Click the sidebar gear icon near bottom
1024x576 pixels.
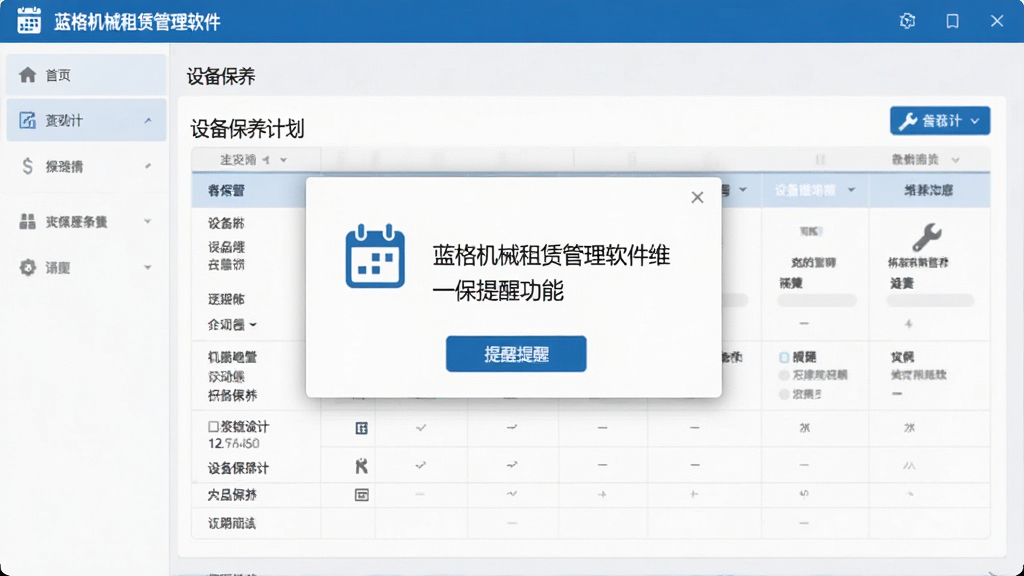tap(27, 267)
